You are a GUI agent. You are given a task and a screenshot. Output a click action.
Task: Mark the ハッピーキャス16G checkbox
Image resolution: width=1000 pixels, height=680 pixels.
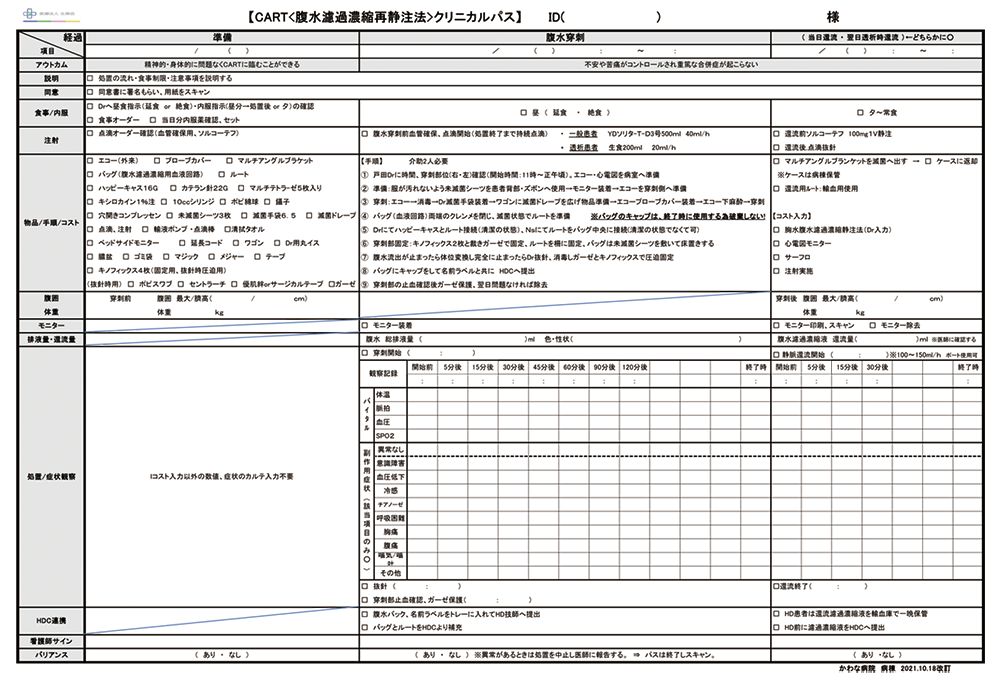pos(92,188)
